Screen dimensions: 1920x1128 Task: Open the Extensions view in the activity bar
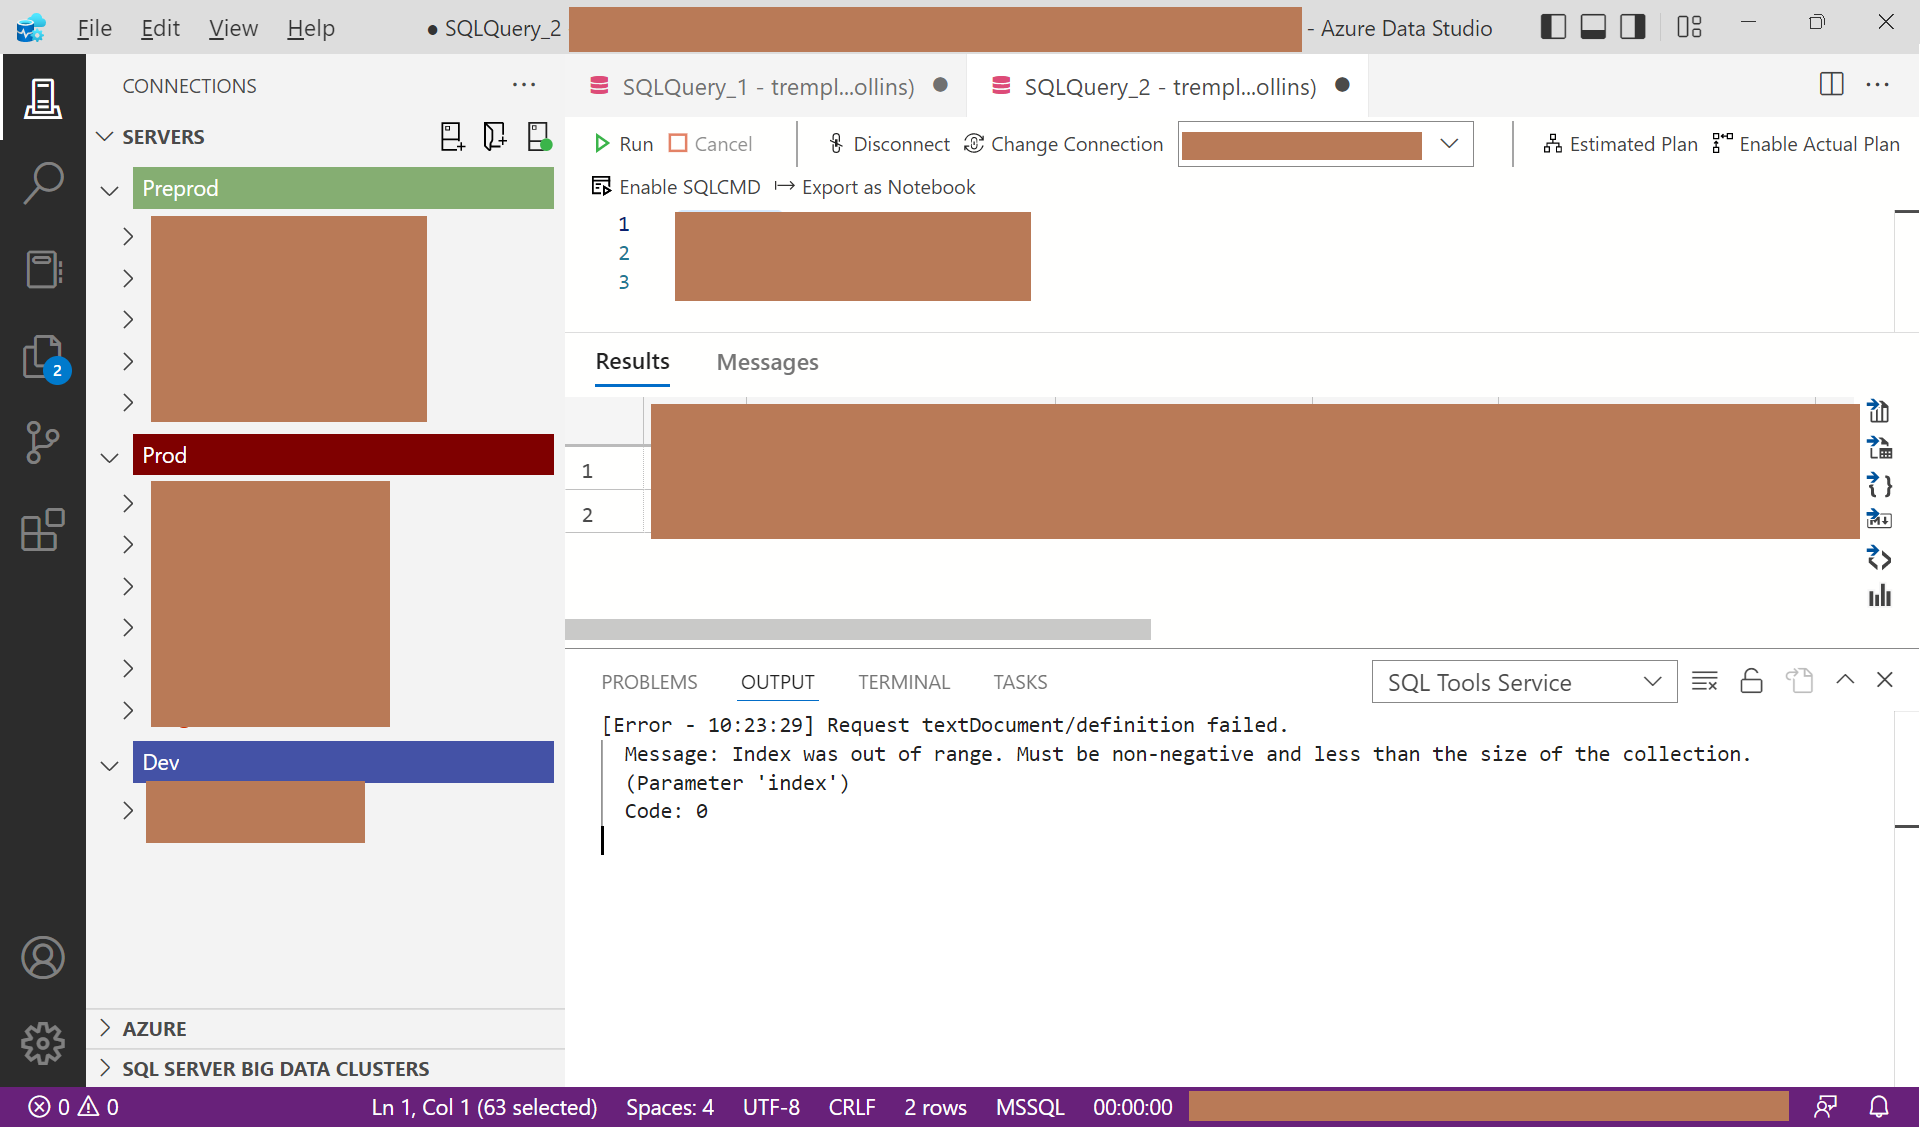43,530
